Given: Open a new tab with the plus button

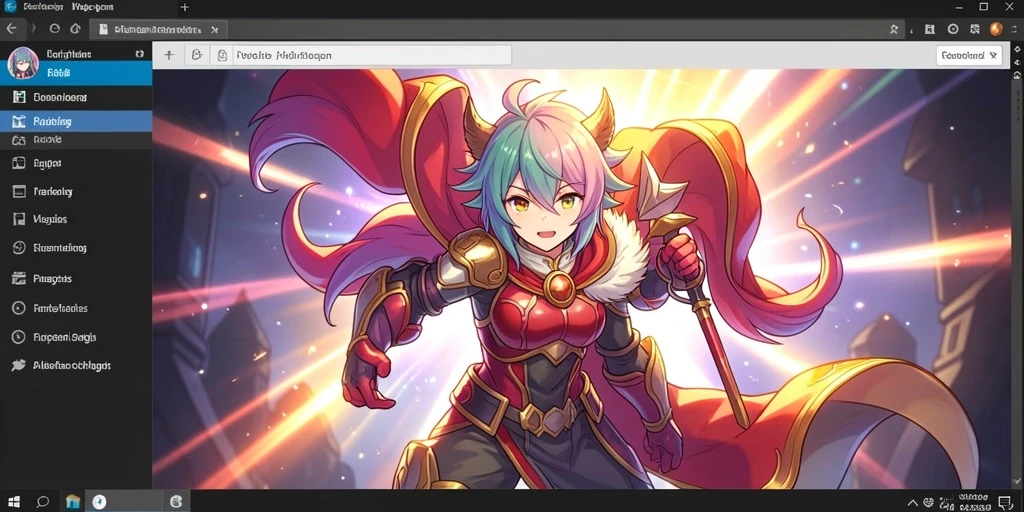Looking at the screenshot, I should tap(185, 7).
